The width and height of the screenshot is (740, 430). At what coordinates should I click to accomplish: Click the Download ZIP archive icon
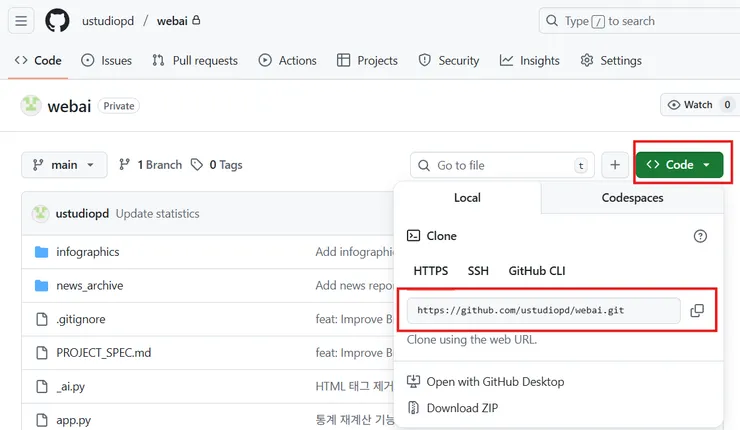(413, 408)
